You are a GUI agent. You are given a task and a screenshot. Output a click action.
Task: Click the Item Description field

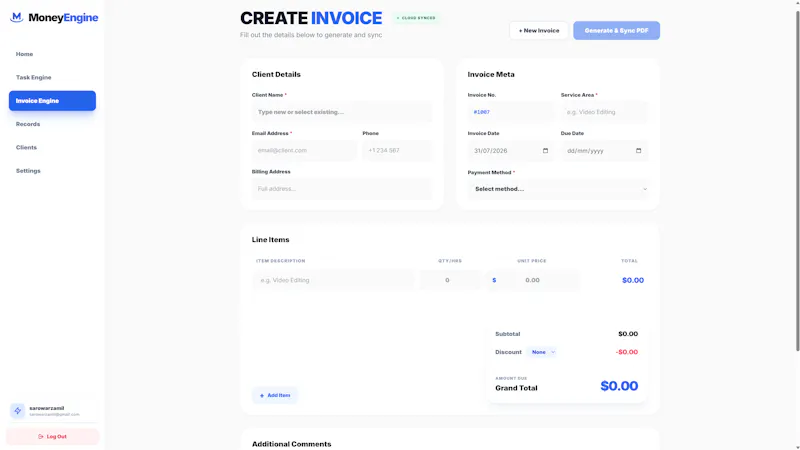[333, 280]
